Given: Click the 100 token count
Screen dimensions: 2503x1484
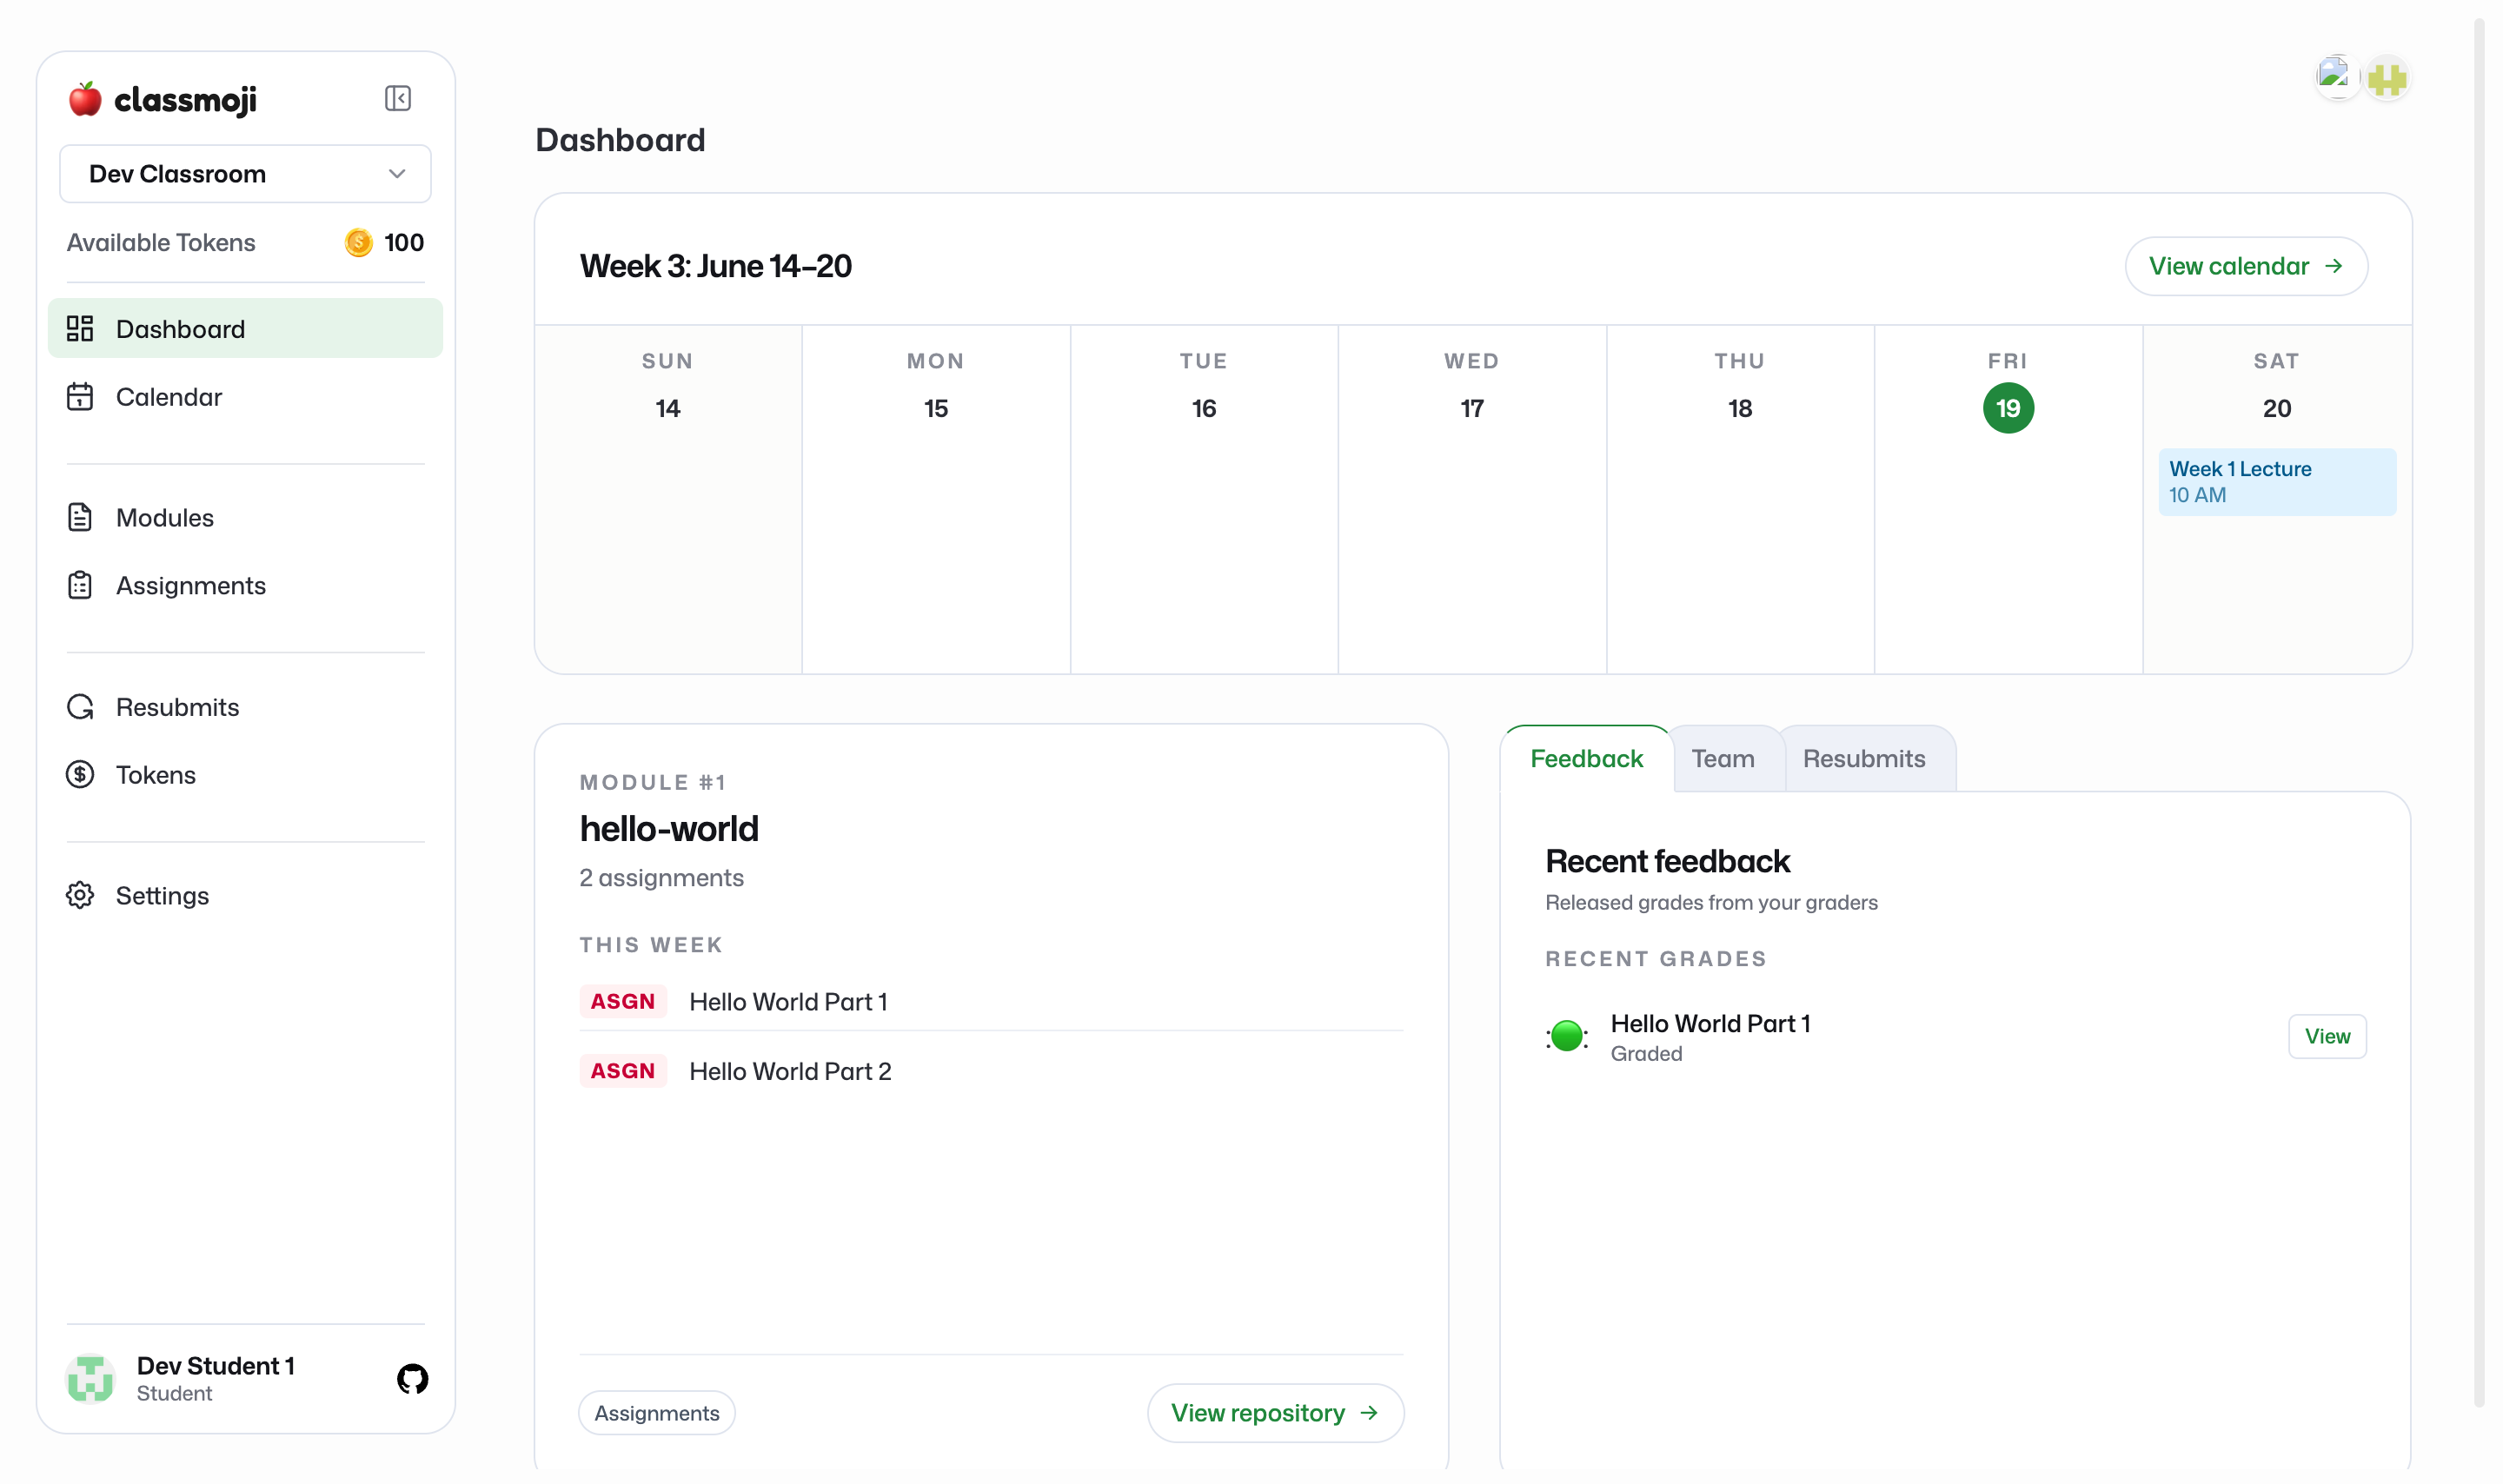Looking at the screenshot, I should [404, 243].
